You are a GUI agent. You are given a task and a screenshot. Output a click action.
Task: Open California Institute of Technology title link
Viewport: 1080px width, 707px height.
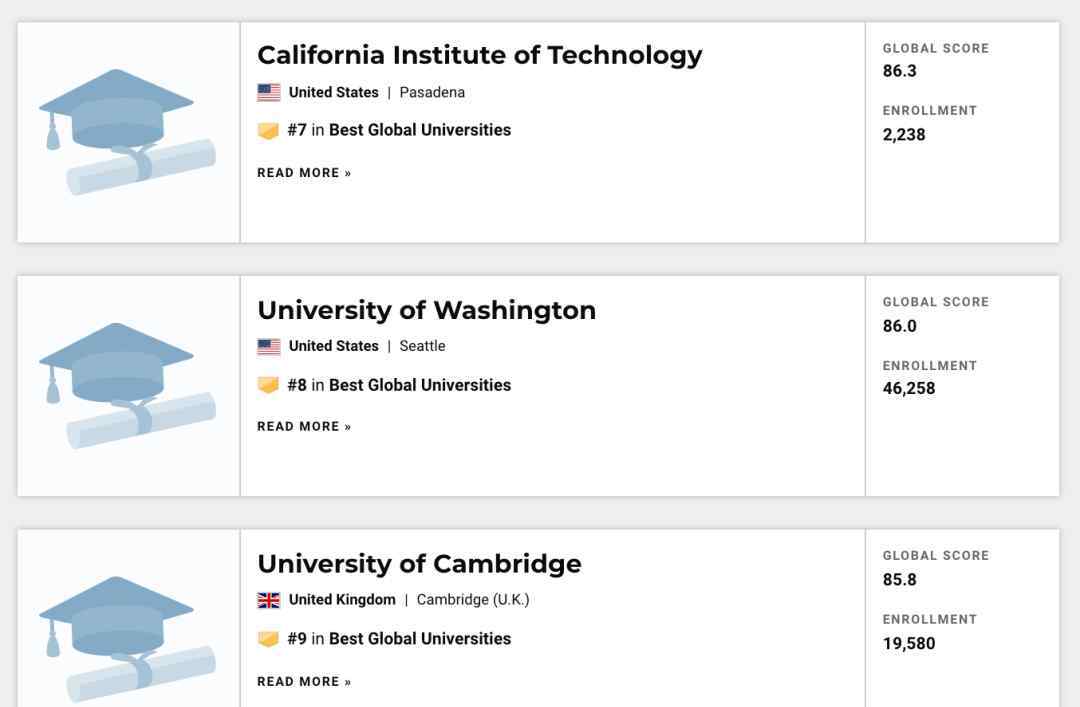[479, 55]
